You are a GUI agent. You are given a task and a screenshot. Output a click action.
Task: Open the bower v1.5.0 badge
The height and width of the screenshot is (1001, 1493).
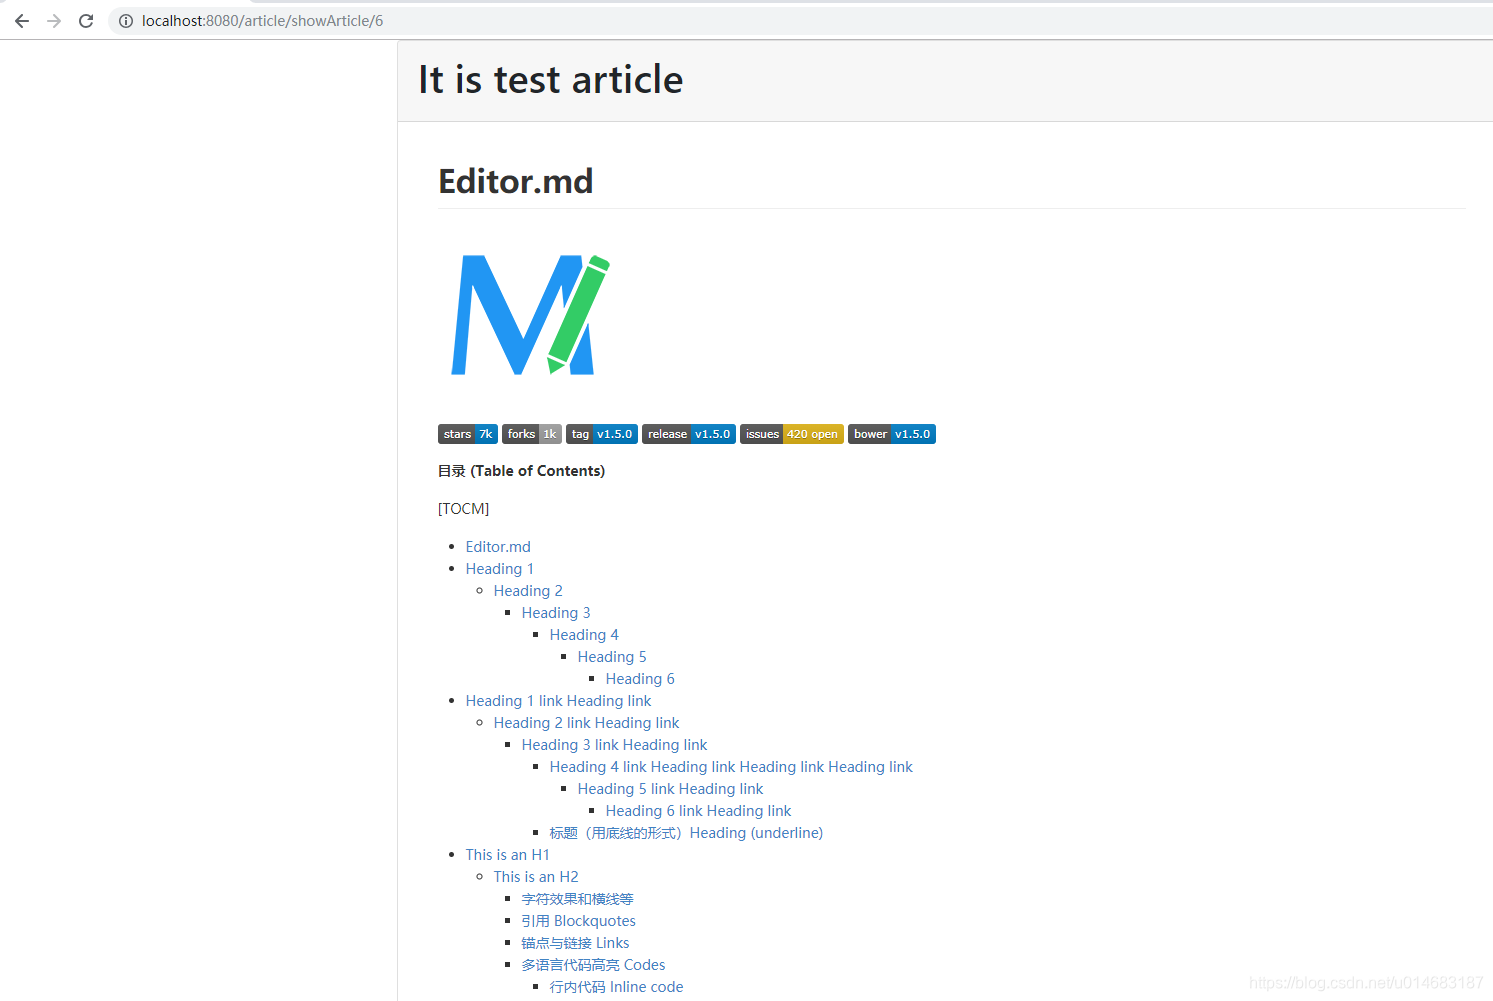[x=892, y=434]
